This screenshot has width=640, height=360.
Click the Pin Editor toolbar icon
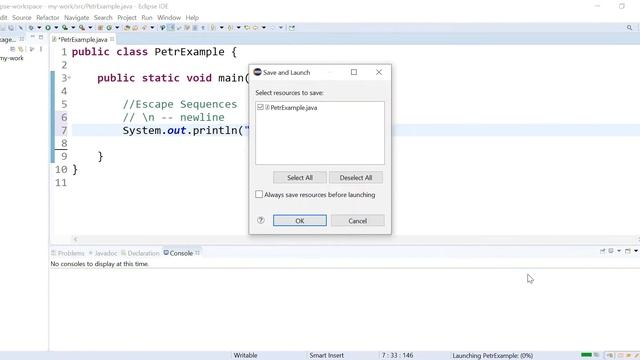click(x=292, y=28)
